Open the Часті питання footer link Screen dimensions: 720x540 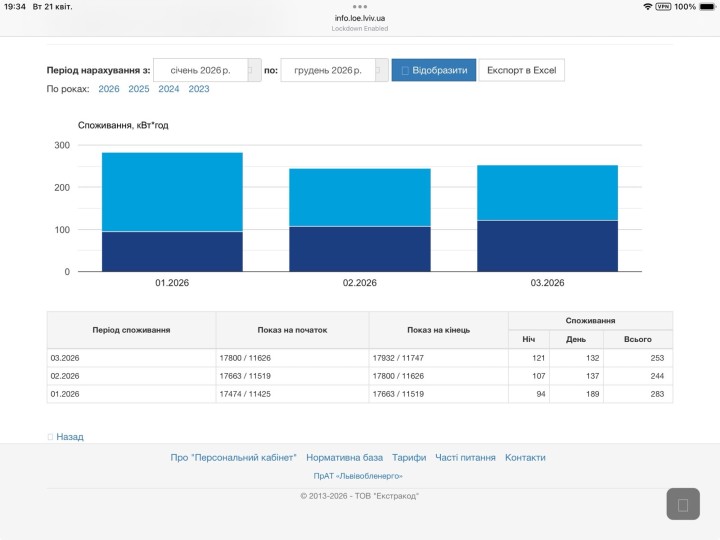tap(465, 457)
